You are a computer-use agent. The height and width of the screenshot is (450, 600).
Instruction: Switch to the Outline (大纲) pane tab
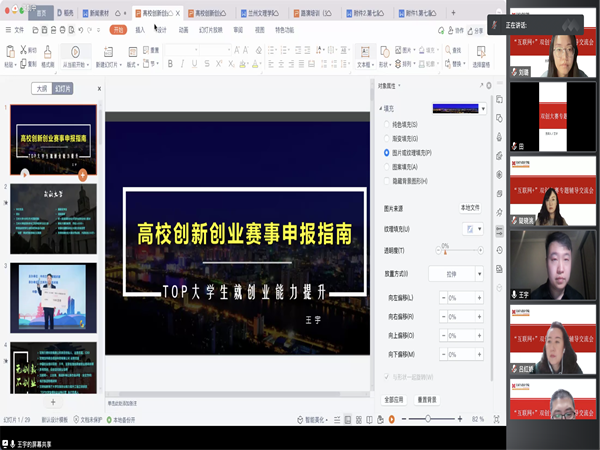40,88
